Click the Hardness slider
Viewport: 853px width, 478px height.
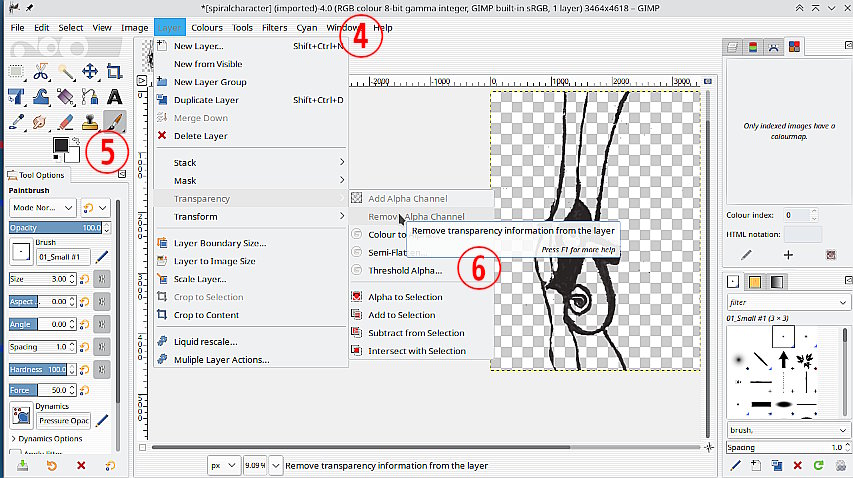38,369
